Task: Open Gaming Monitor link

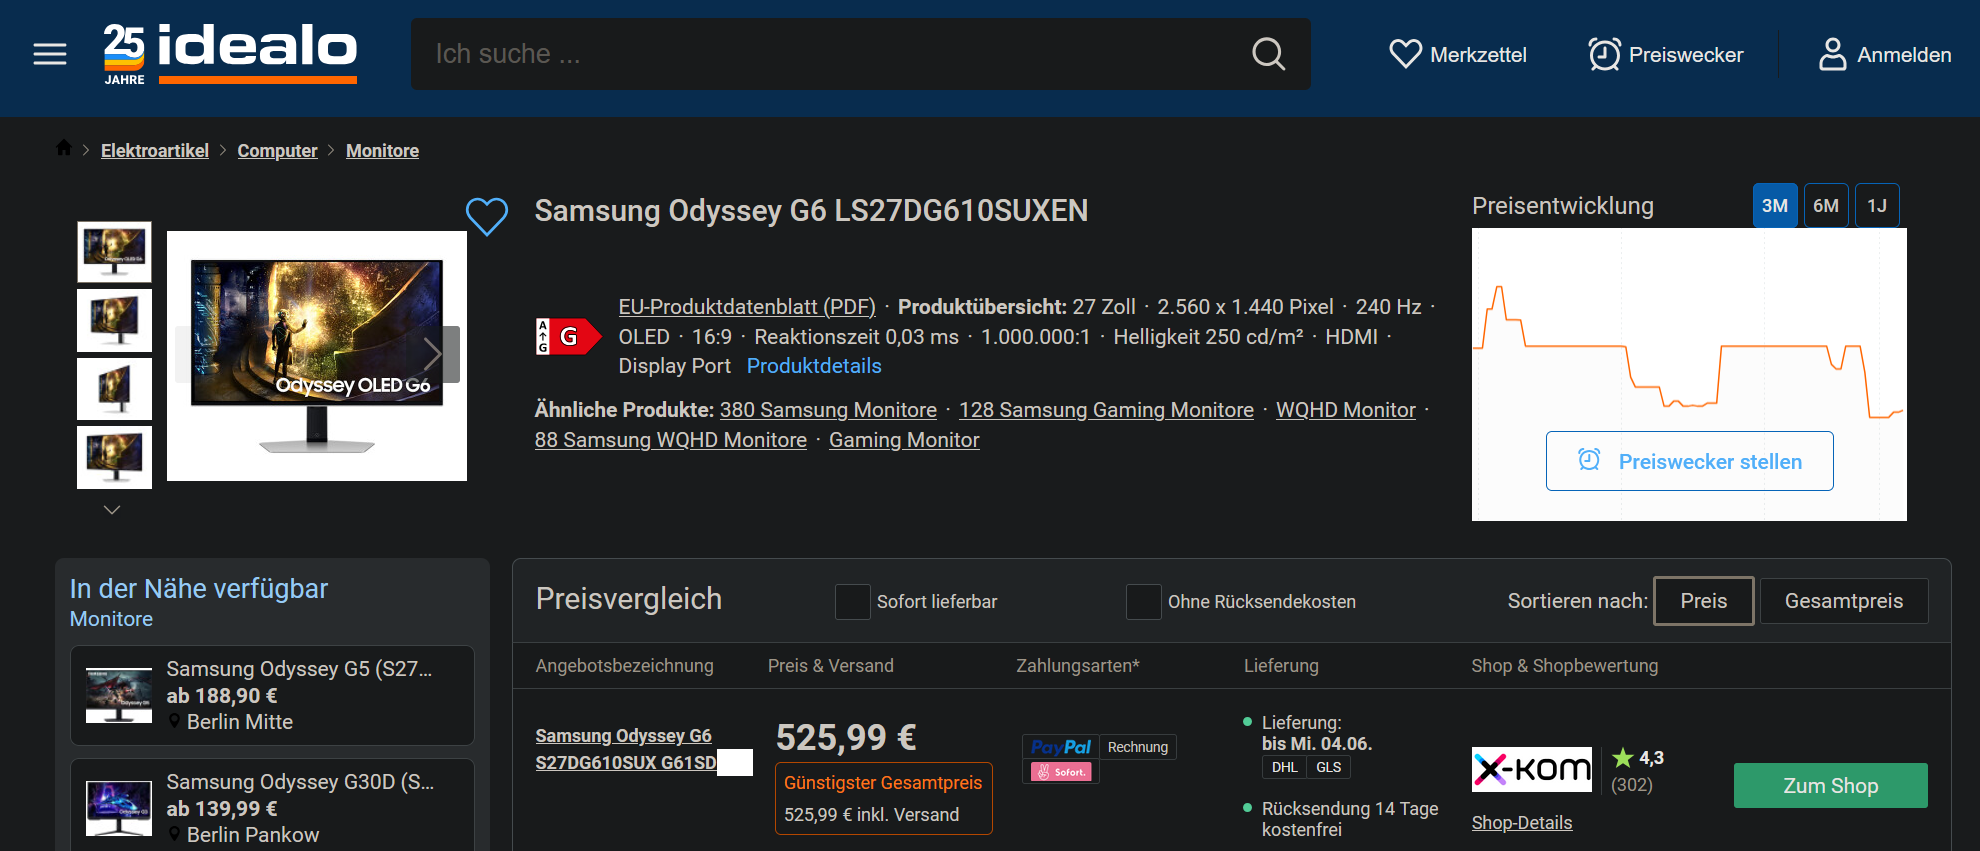Action: (904, 440)
